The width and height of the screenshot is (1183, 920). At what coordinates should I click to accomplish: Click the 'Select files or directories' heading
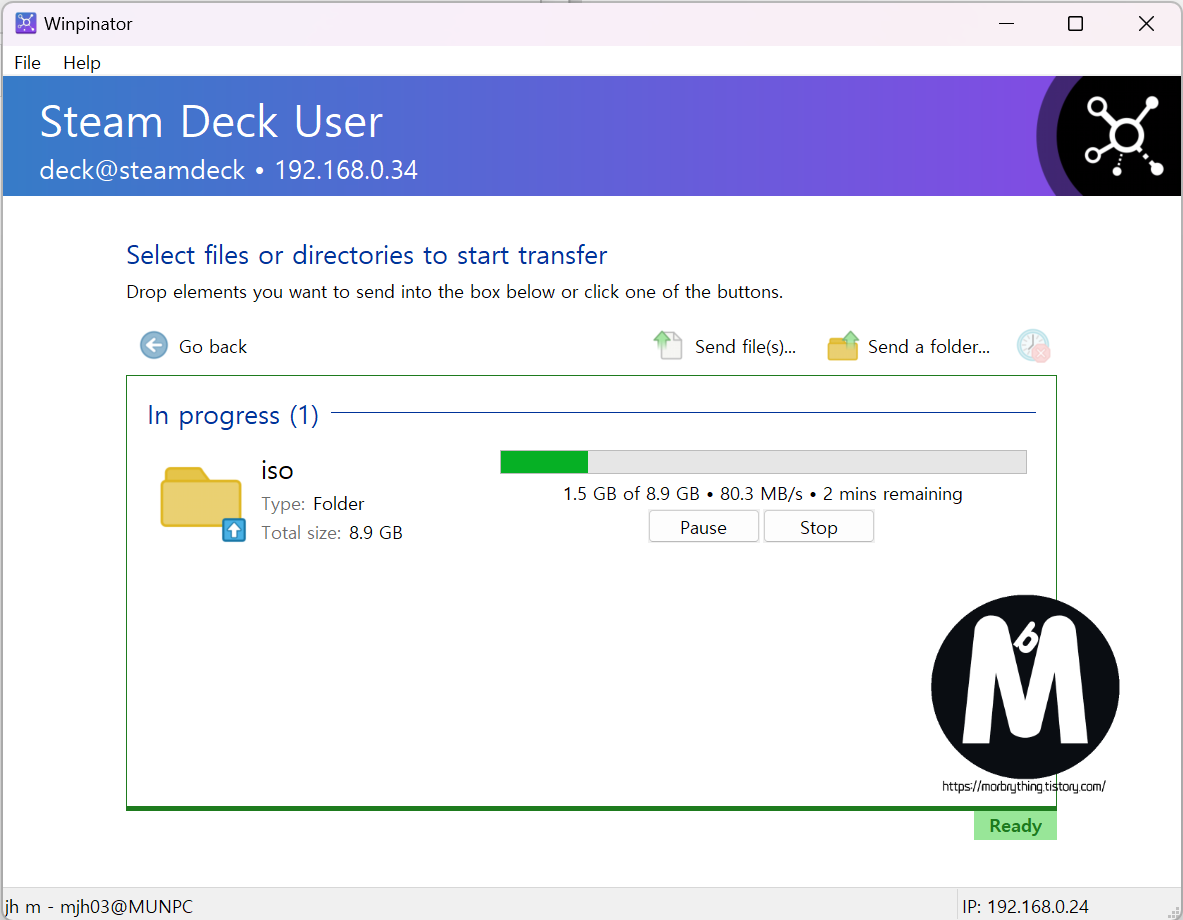coord(367,255)
